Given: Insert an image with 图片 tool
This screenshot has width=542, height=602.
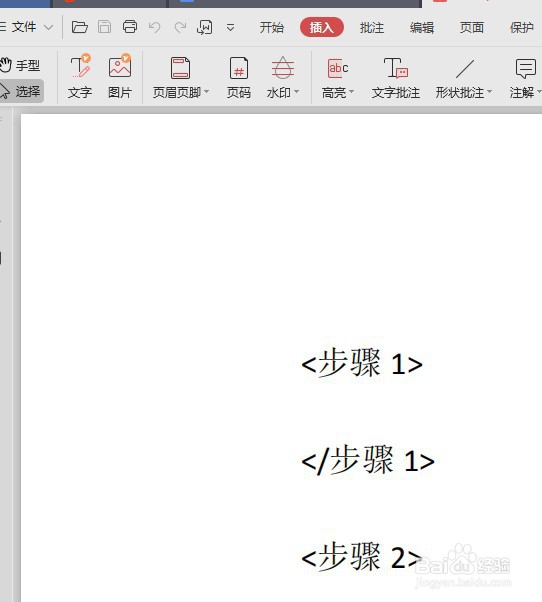Looking at the screenshot, I should point(120,77).
